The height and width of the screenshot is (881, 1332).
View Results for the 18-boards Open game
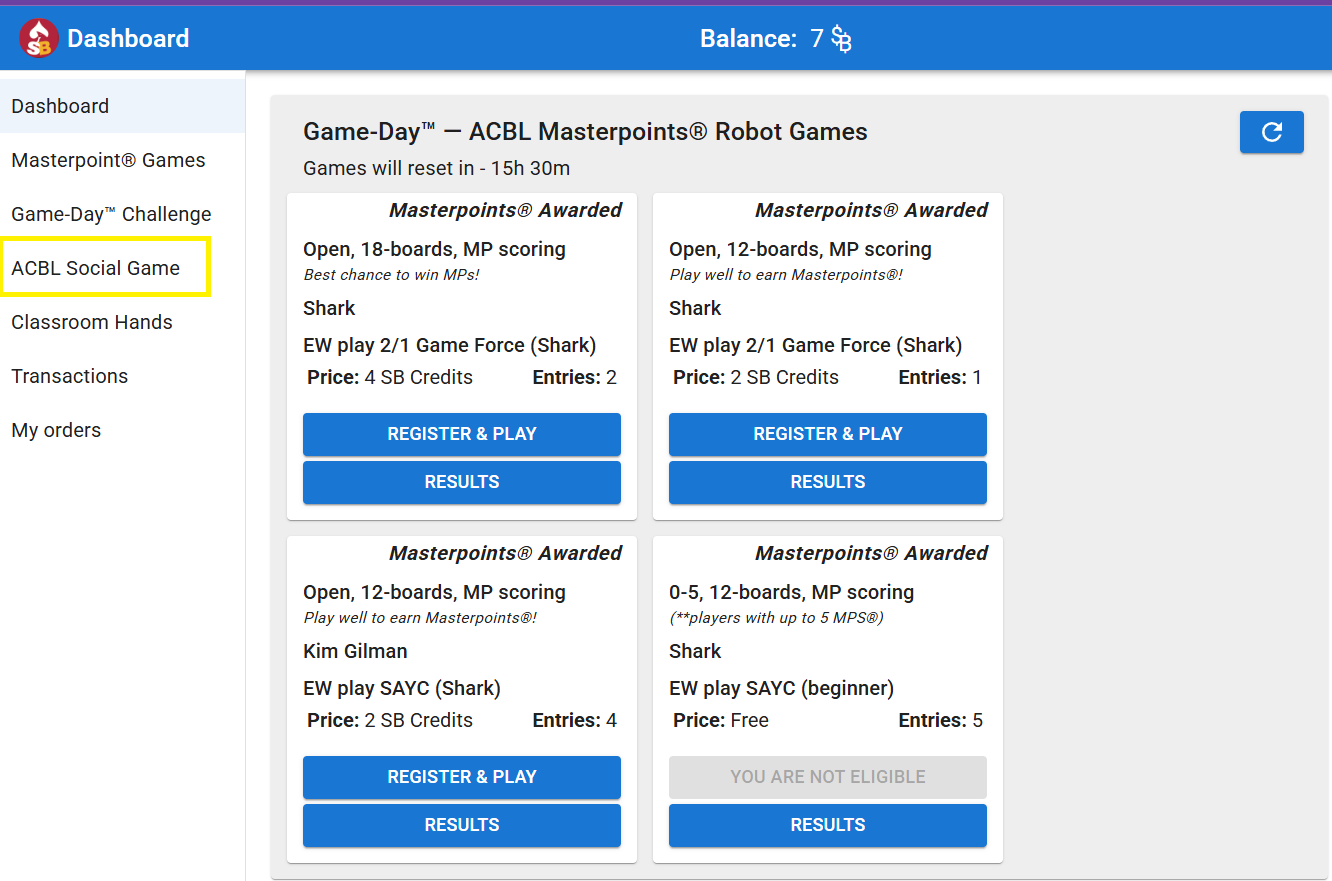(462, 482)
